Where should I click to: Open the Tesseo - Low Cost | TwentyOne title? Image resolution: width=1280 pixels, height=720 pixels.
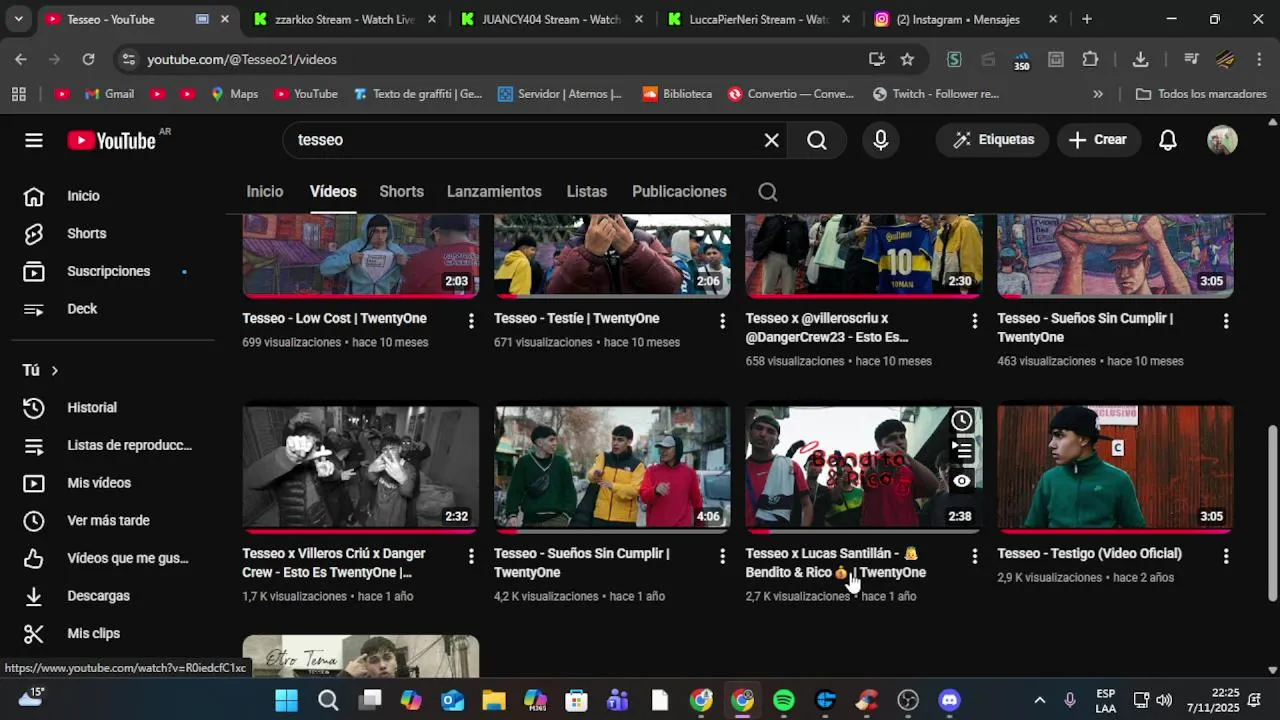[x=334, y=318]
